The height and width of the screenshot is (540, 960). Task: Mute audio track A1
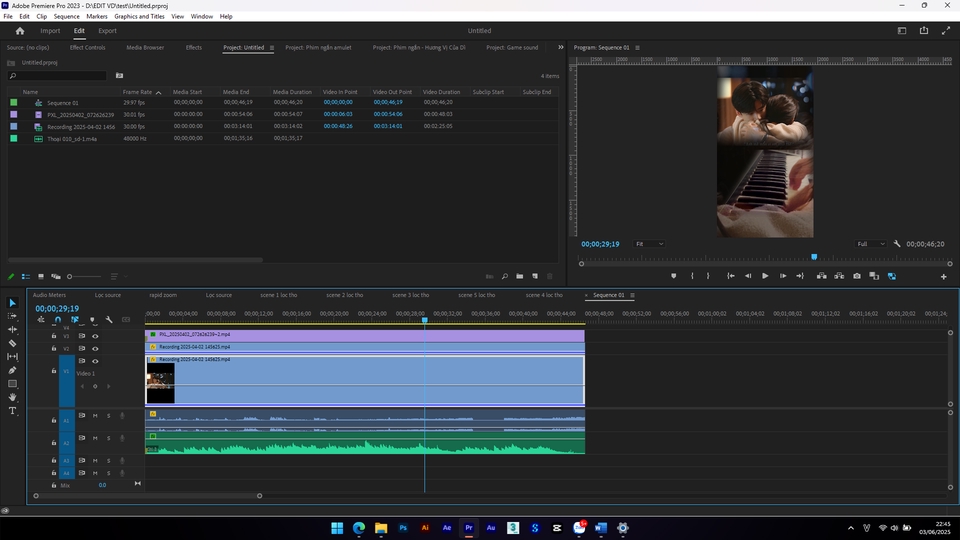[x=95, y=416]
